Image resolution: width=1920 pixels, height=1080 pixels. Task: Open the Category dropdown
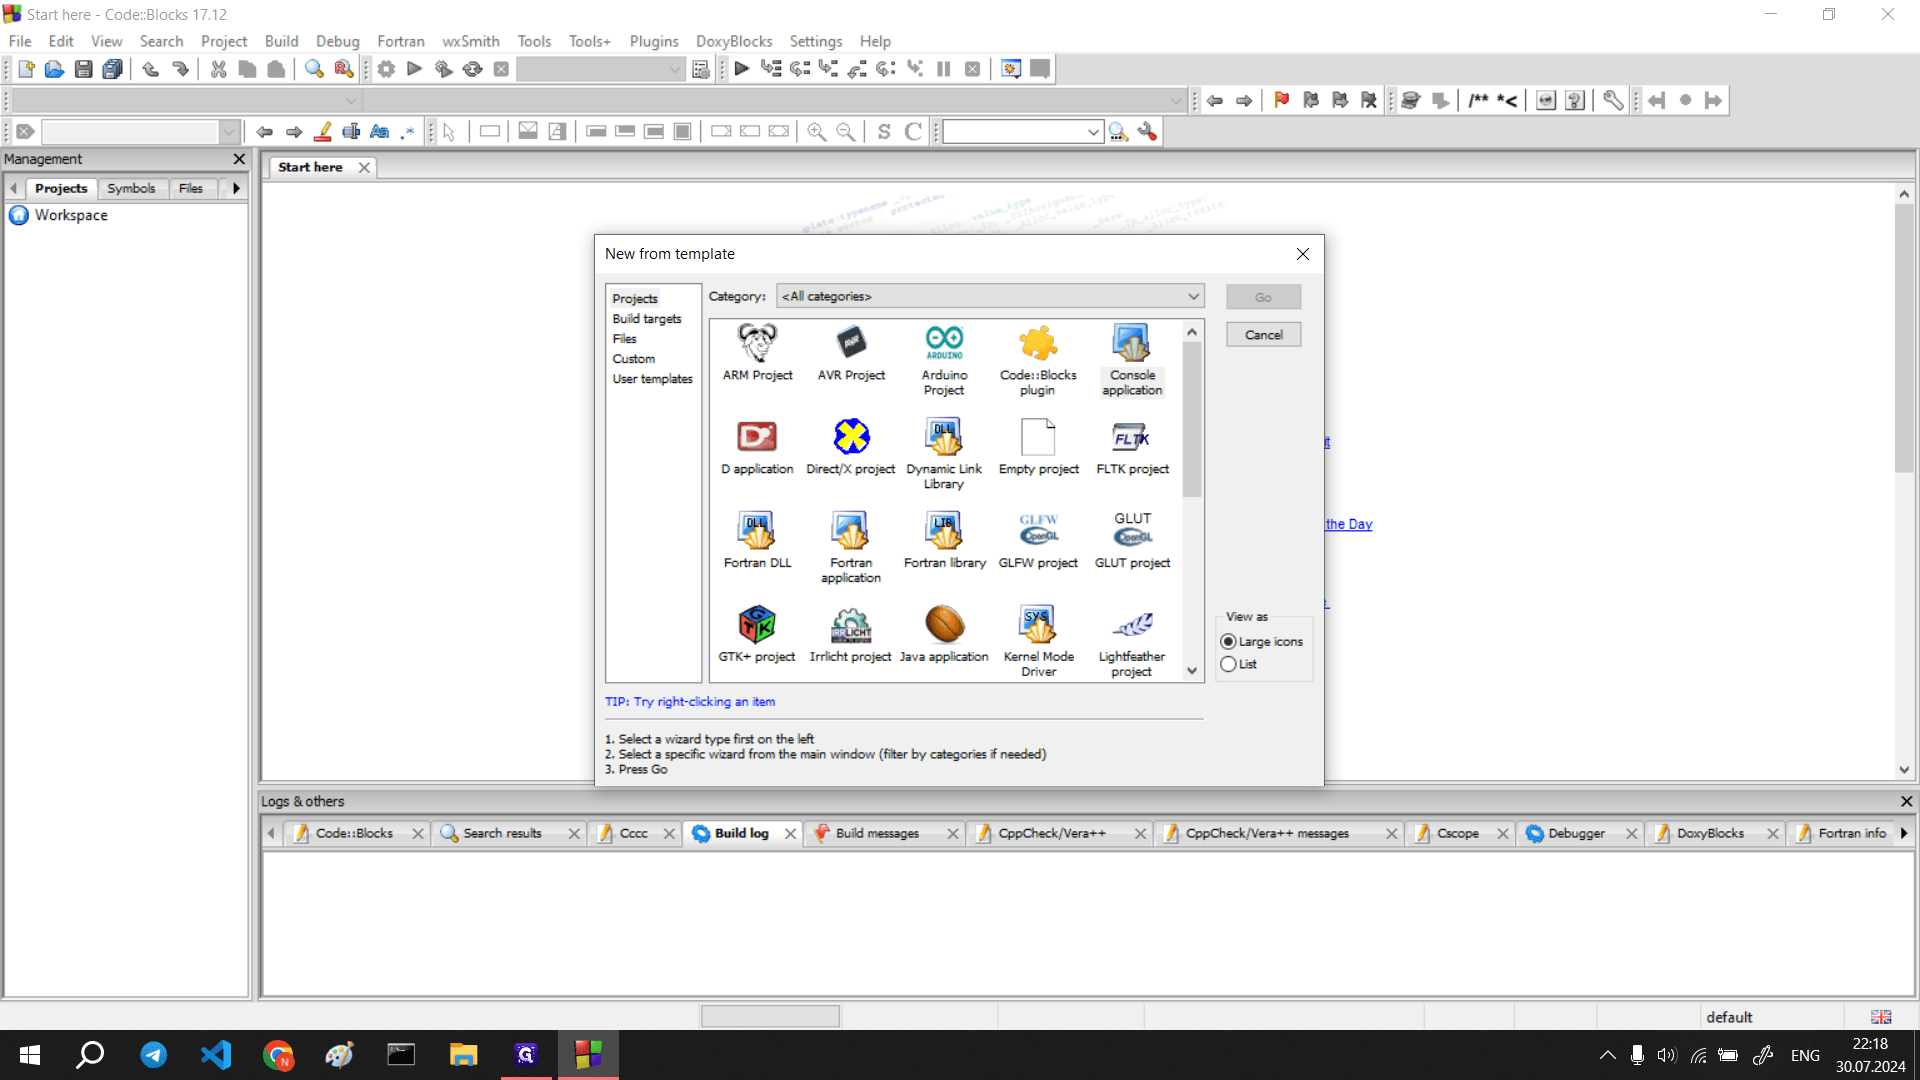coord(990,296)
